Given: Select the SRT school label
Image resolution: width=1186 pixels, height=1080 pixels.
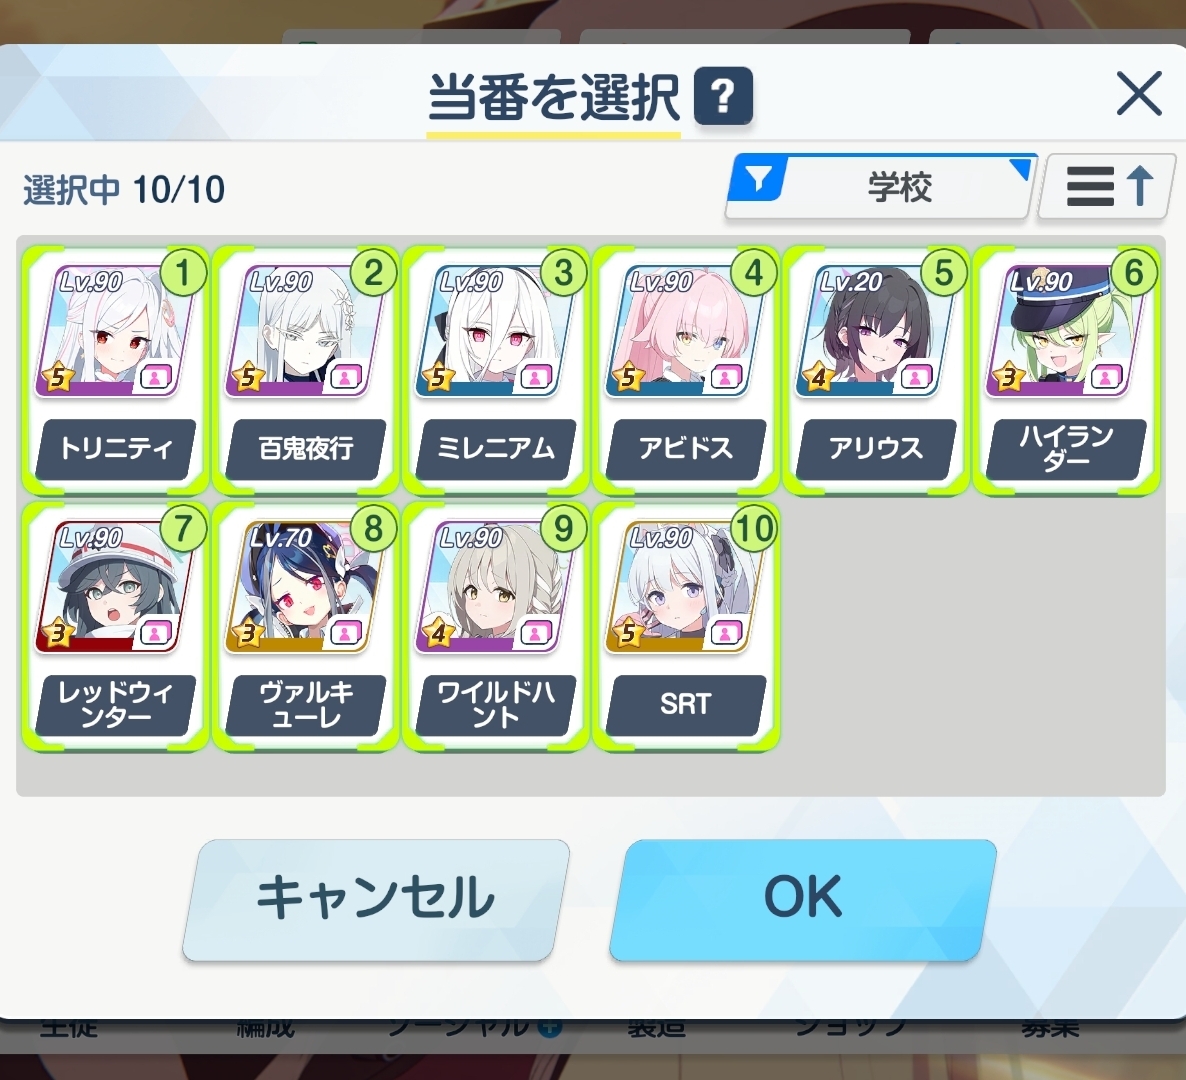Looking at the screenshot, I should [x=685, y=704].
